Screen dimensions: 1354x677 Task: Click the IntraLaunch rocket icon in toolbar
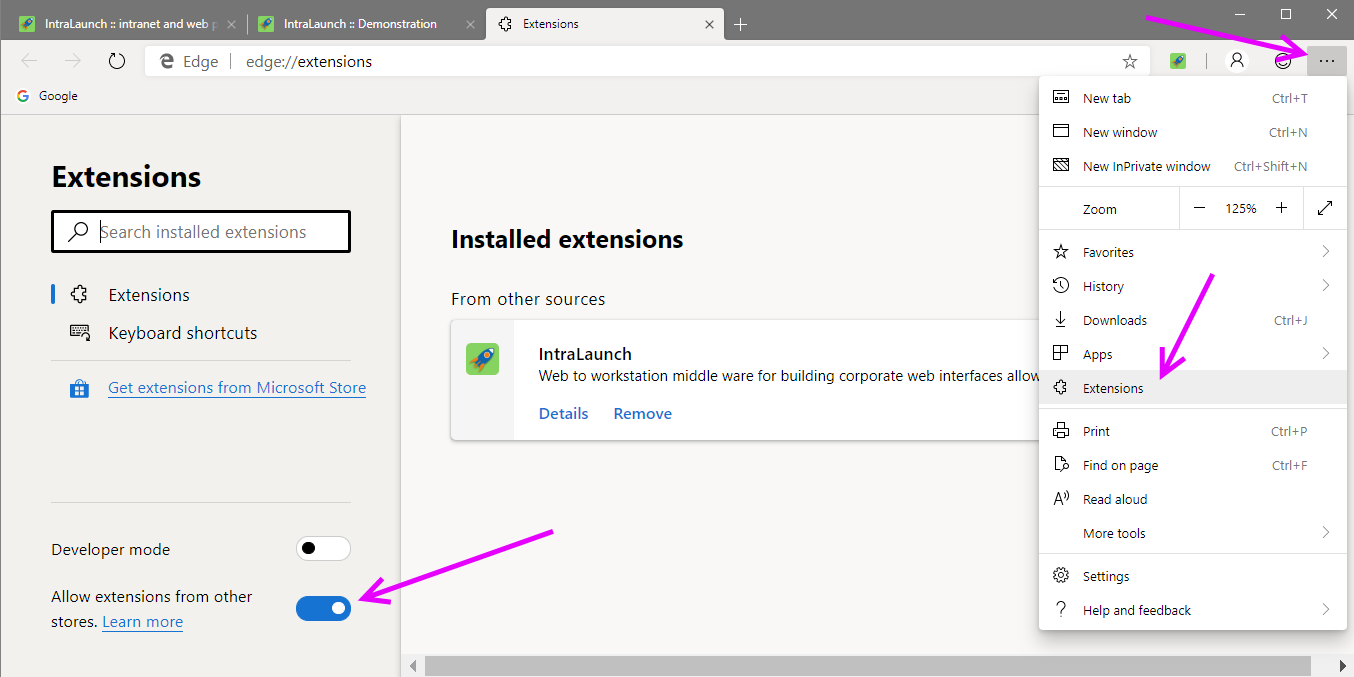click(1178, 61)
